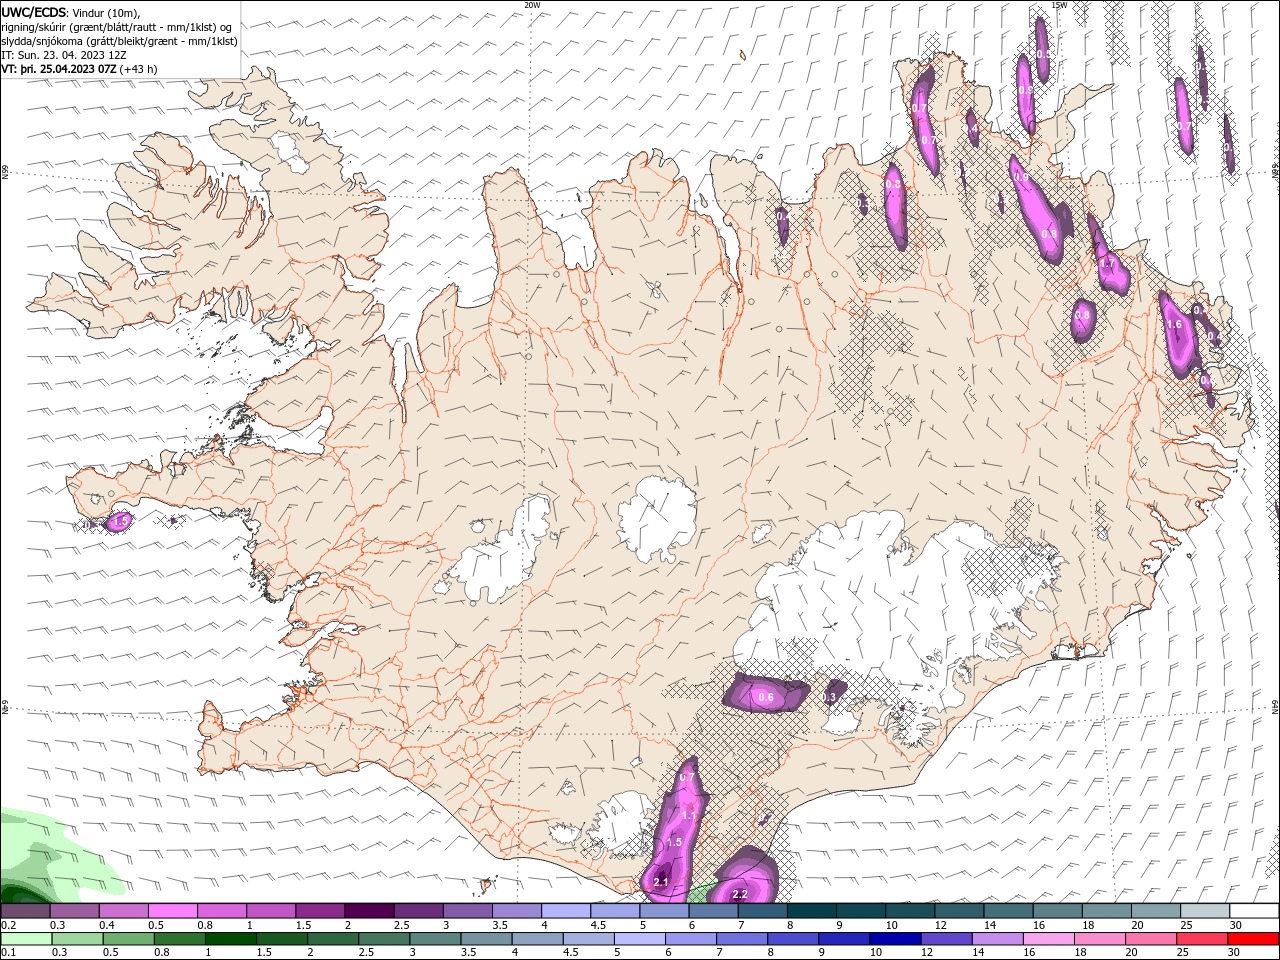Click the '2.1' precipitation value on south coast
This screenshot has width=1280, height=960.
click(x=661, y=882)
